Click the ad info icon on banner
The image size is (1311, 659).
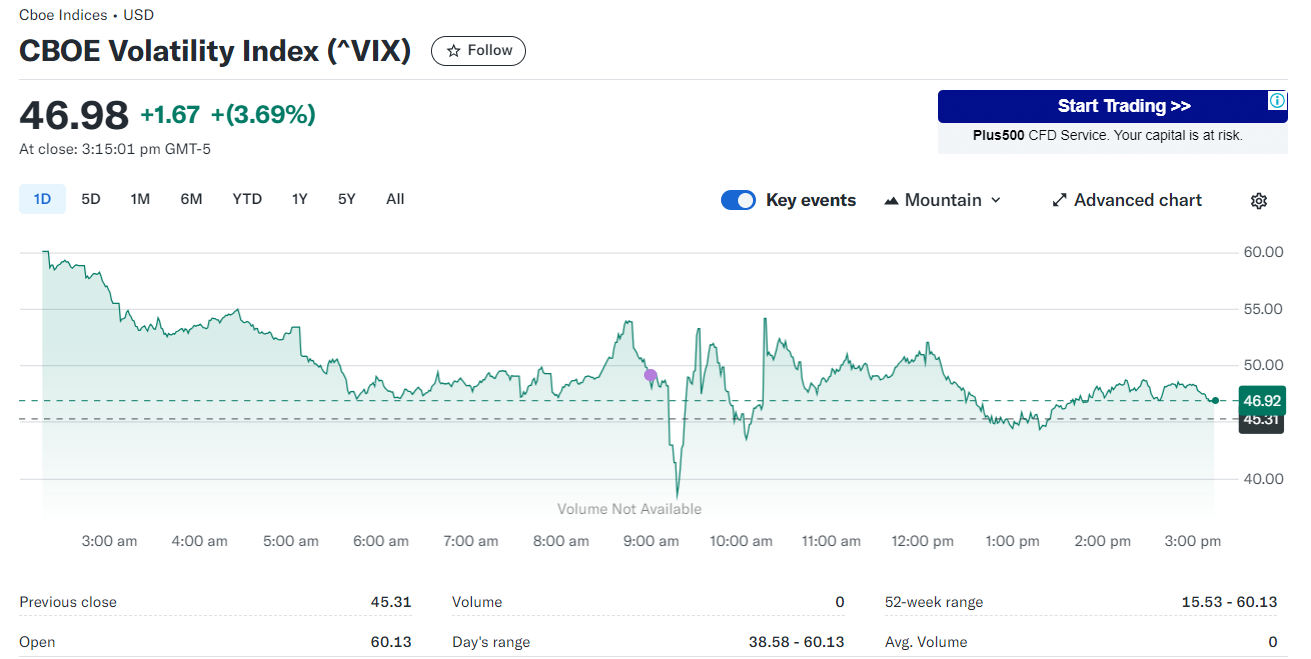(1277, 100)
